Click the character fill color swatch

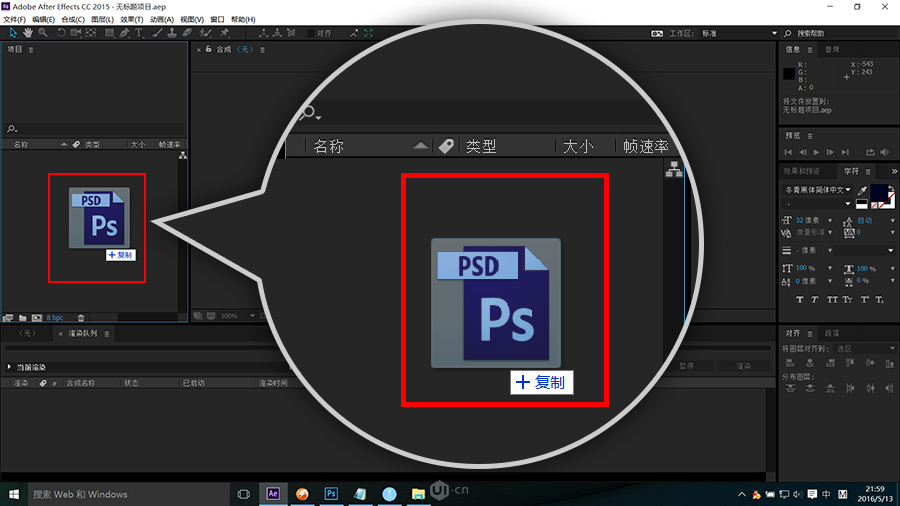coord(878,193)
